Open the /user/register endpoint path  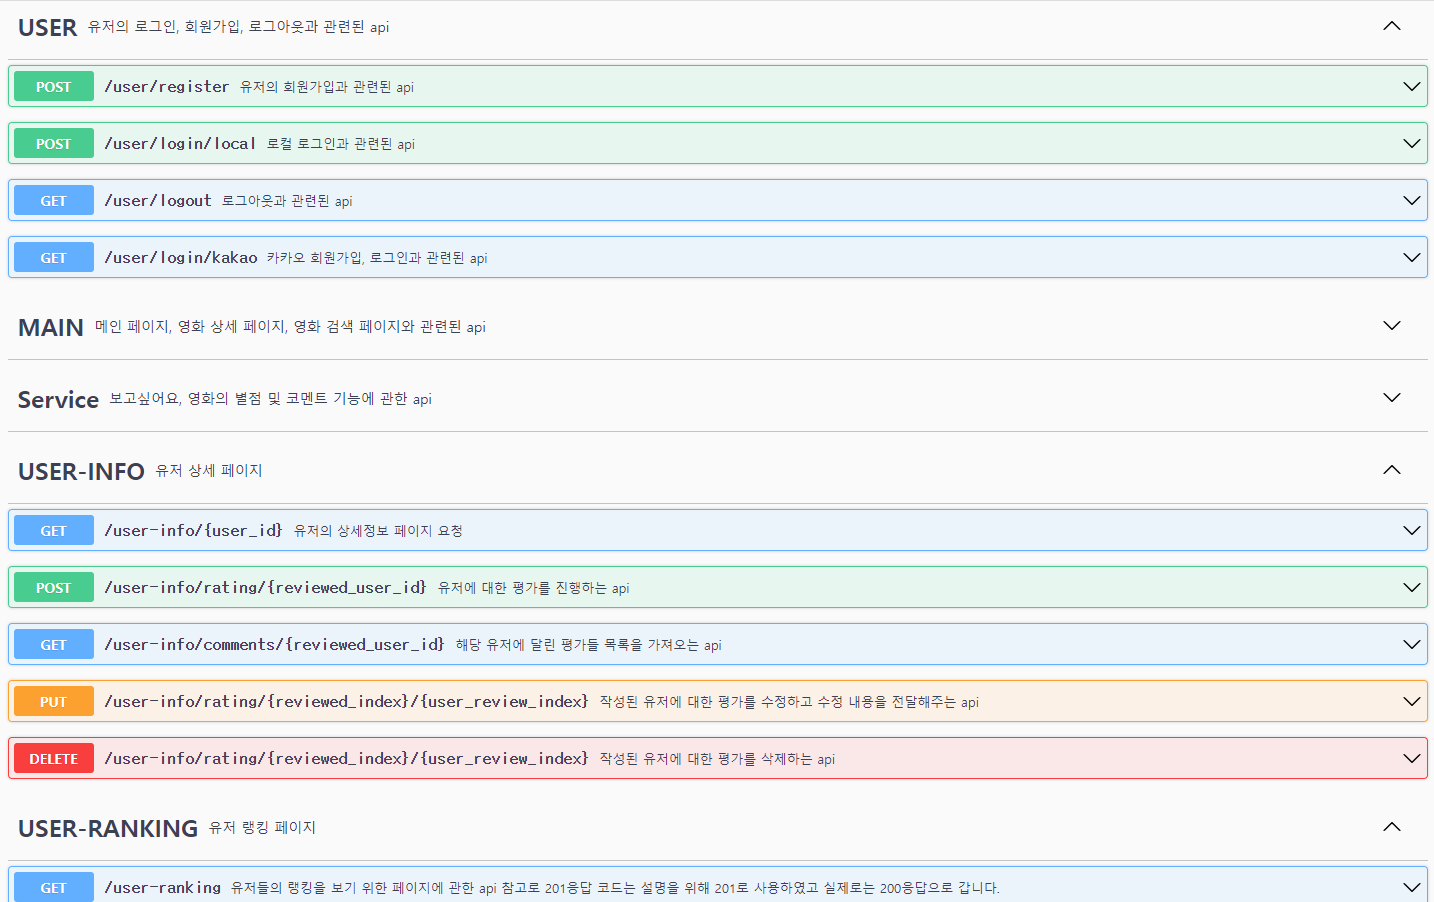[167, 87]
